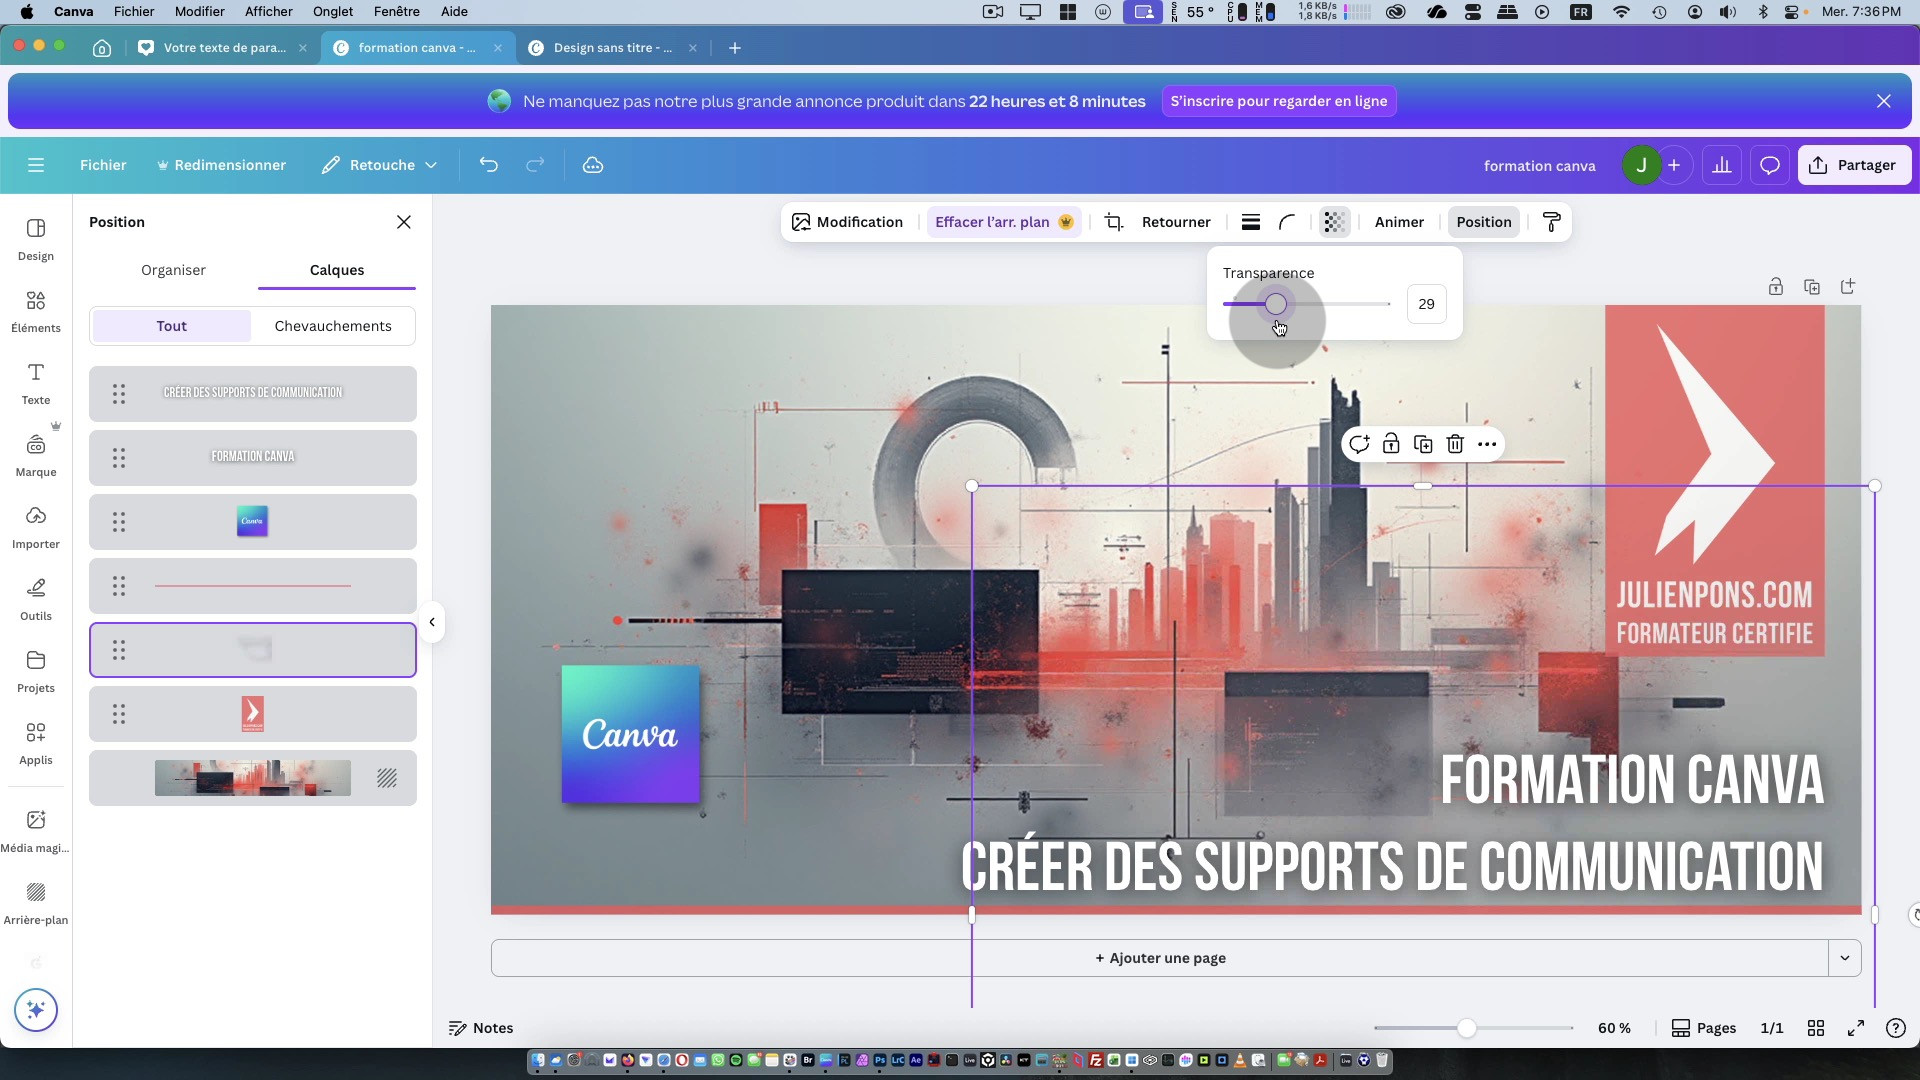Toggle the grid view thumbnails button
This screenshot has width=1920, height=1080.
point(1816,1028)
